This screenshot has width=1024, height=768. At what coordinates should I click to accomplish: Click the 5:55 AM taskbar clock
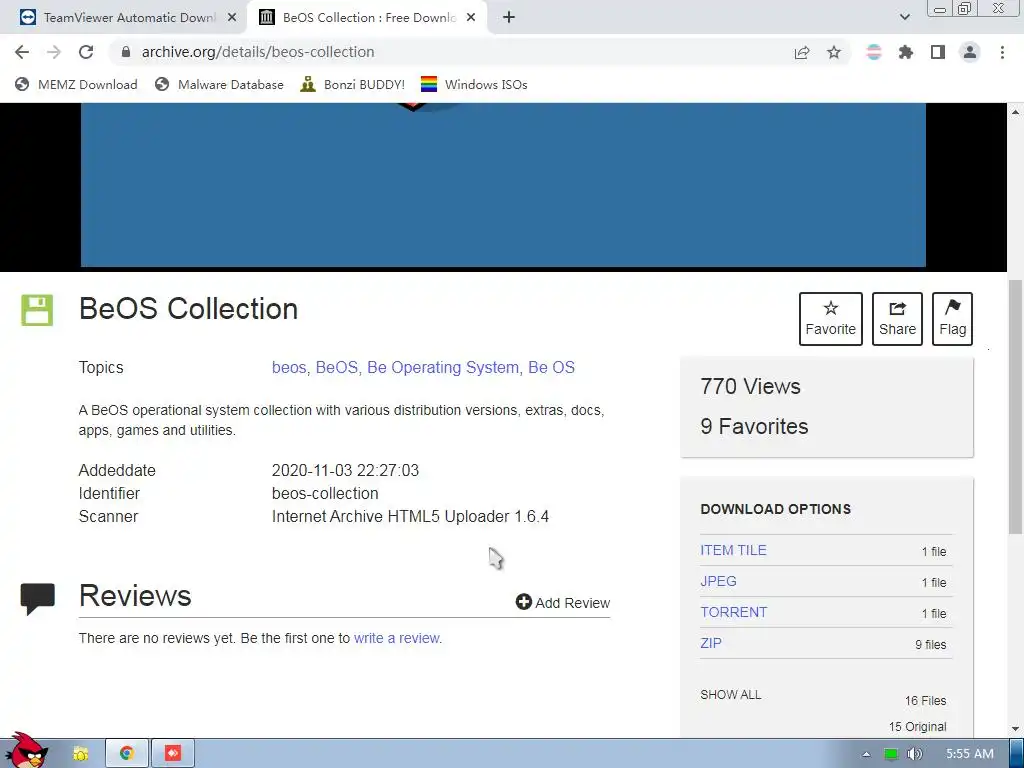970,754
